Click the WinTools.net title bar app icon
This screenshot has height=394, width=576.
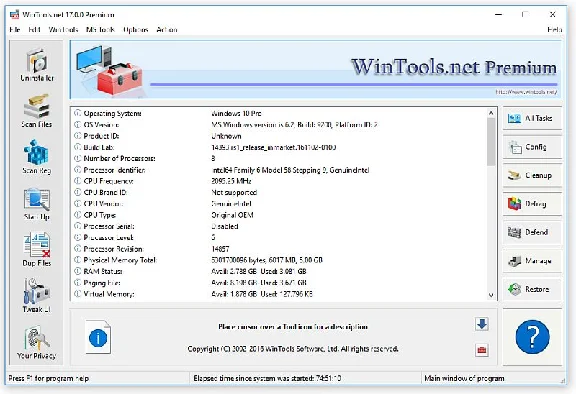point(14,15)
